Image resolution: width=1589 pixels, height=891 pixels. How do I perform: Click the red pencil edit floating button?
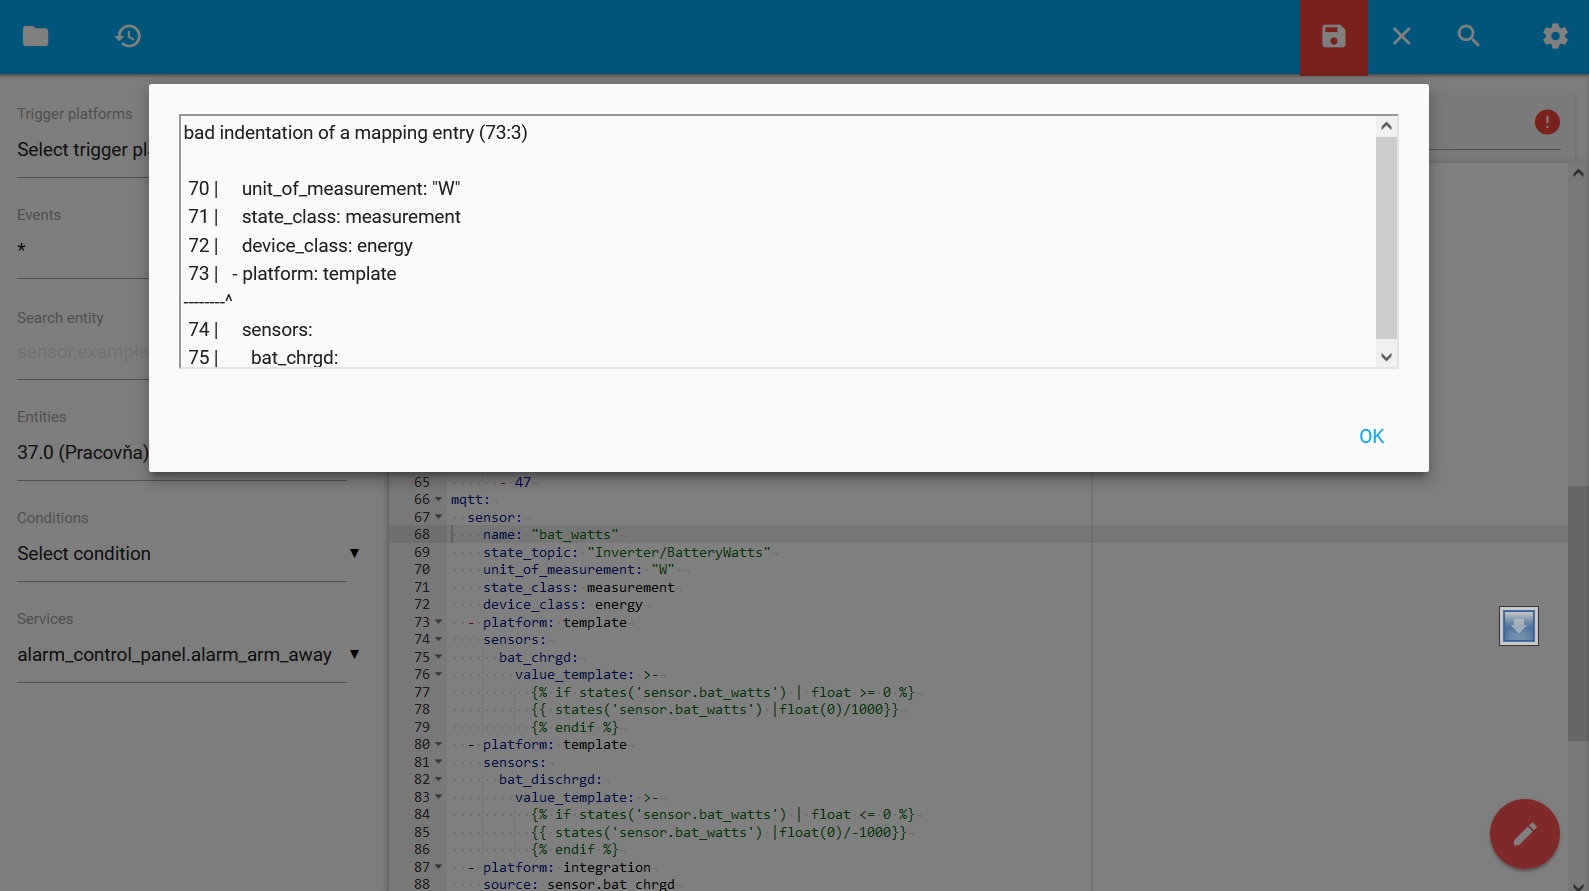[x=1525, y=834]
